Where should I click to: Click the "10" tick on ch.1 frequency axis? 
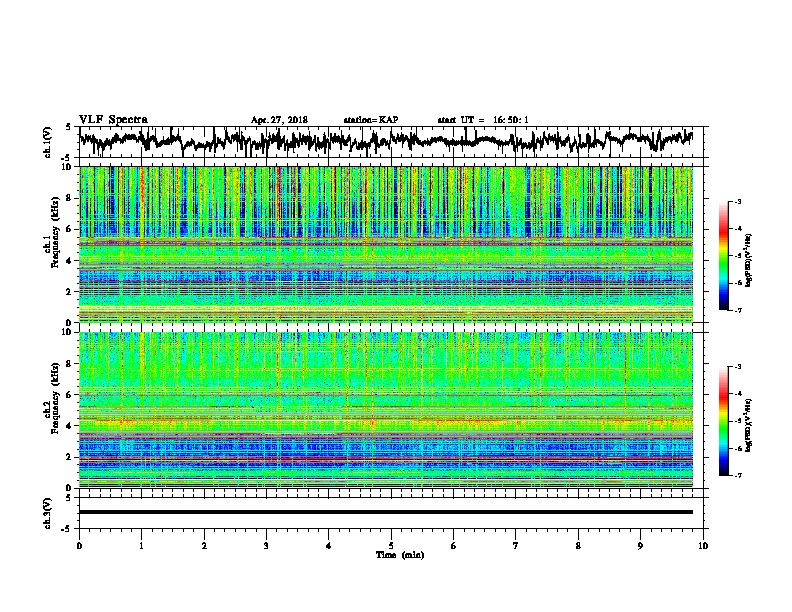(69, 167)
